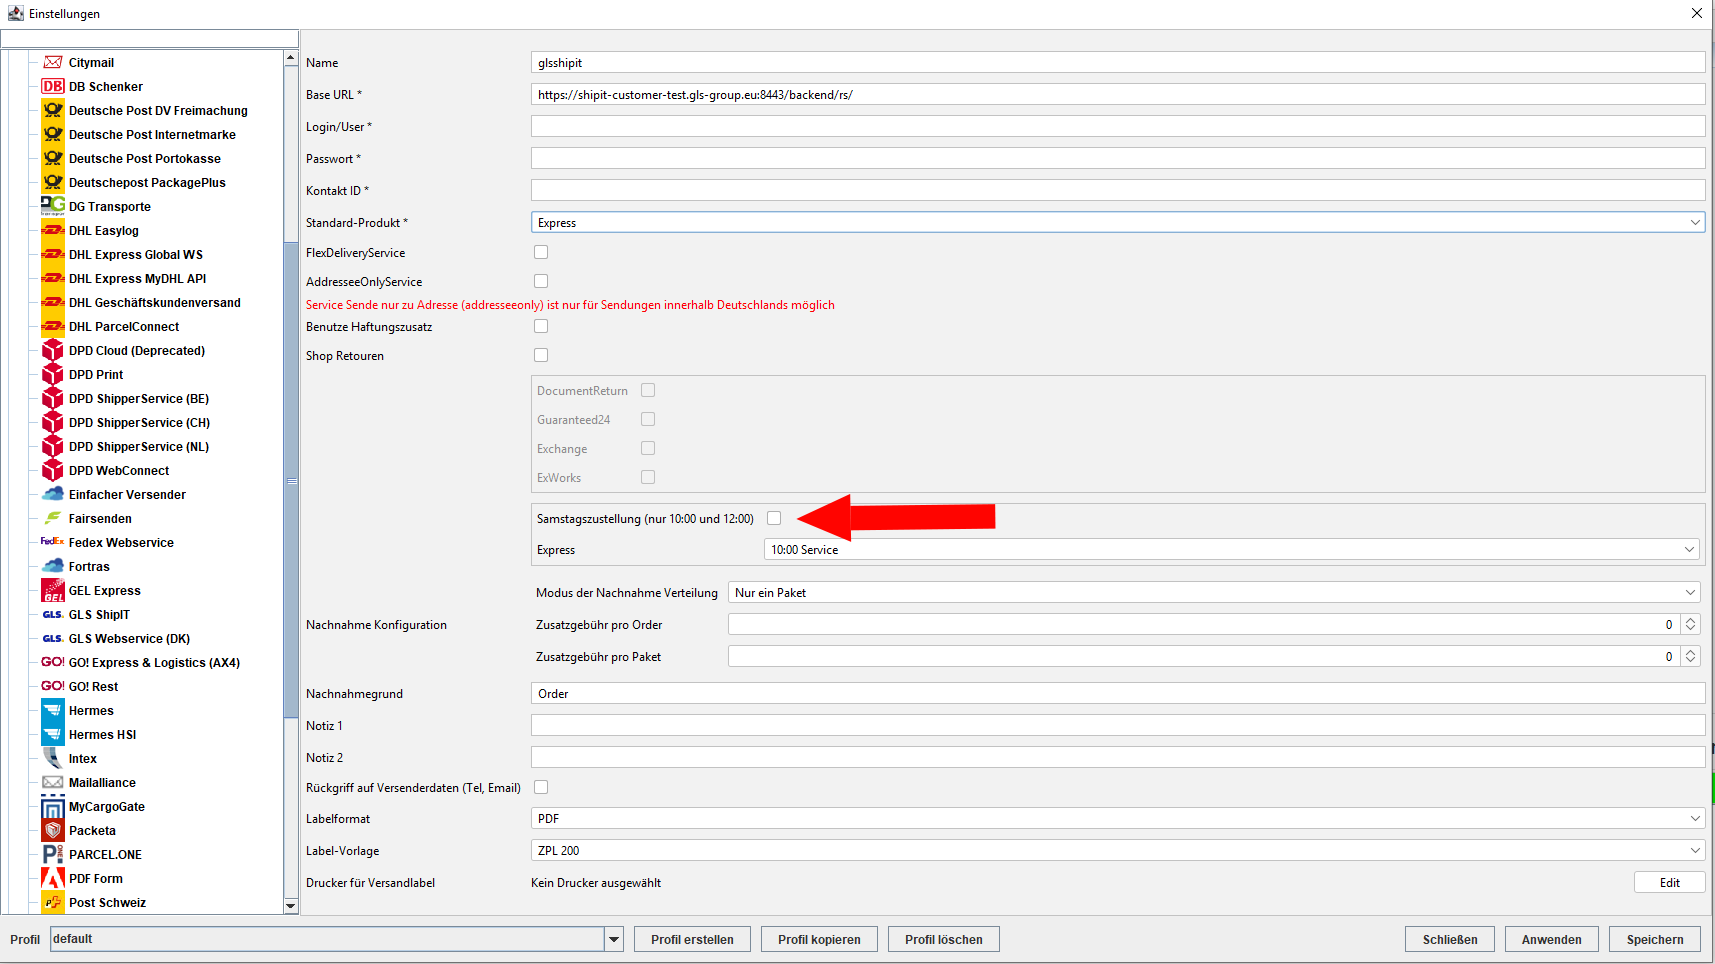Screen dimensions: 1715x964
Task: Select Hermes HSI in carrier list
Action: 102,734
